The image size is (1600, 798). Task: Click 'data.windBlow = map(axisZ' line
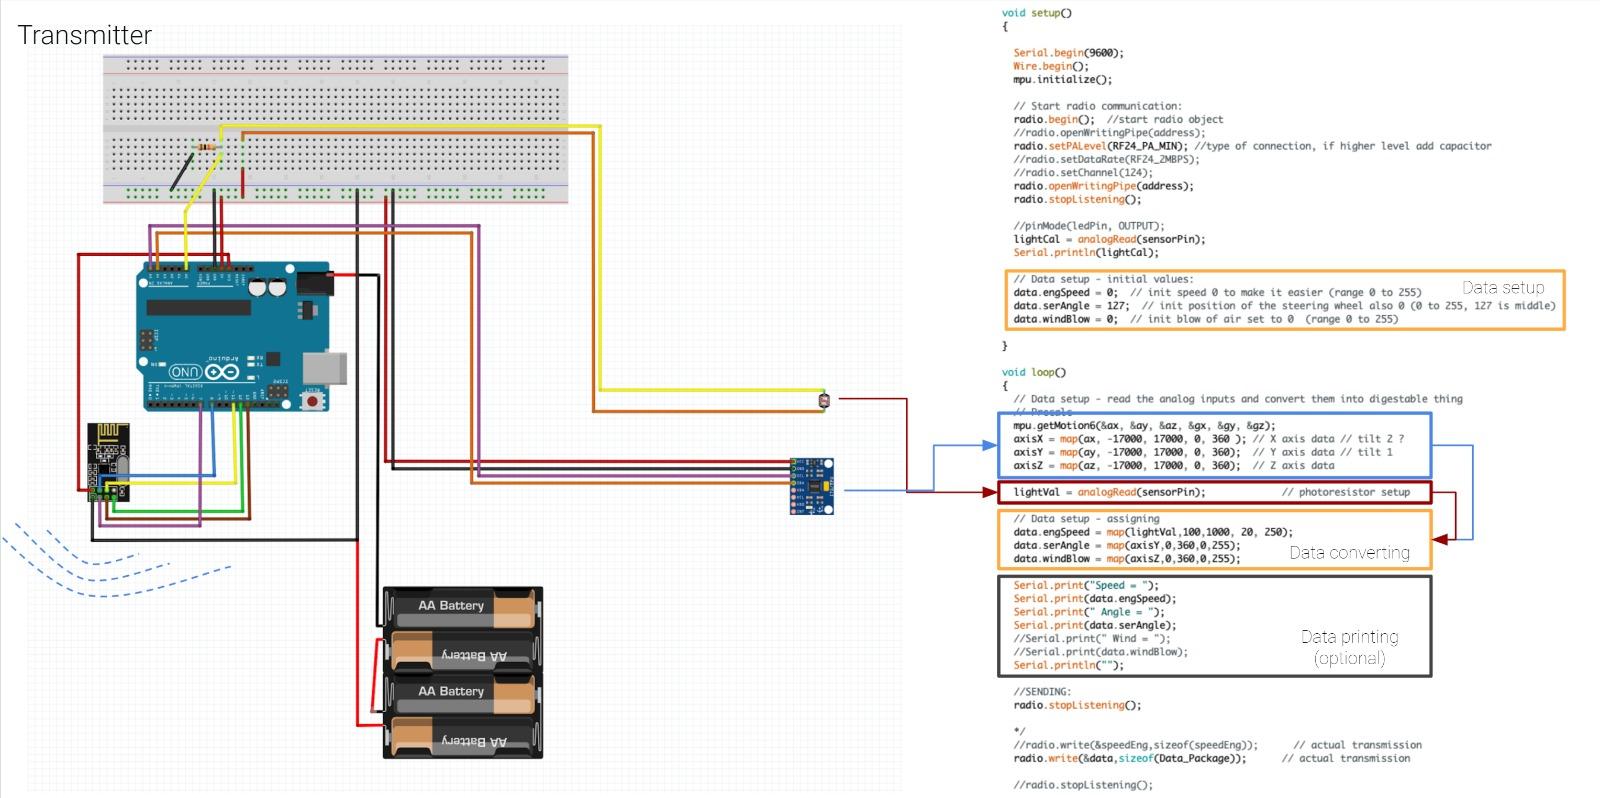(x=1127, y=559)
